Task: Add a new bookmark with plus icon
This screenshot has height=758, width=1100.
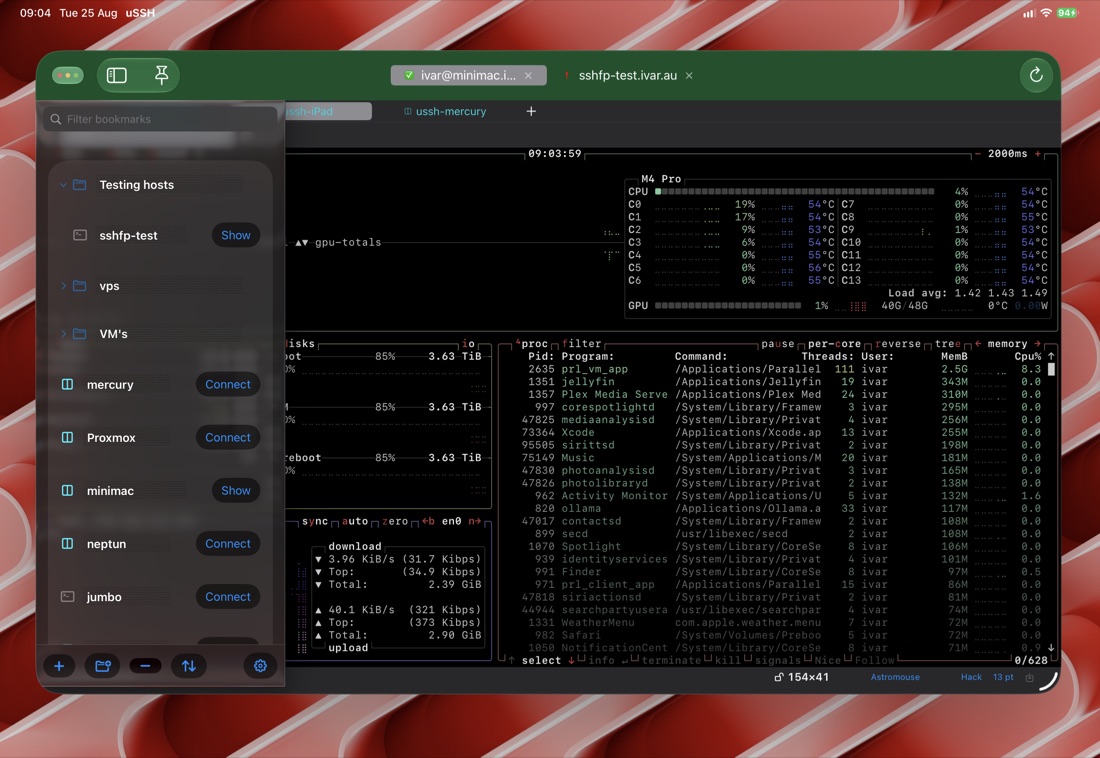Action: [x=59, y=666]
